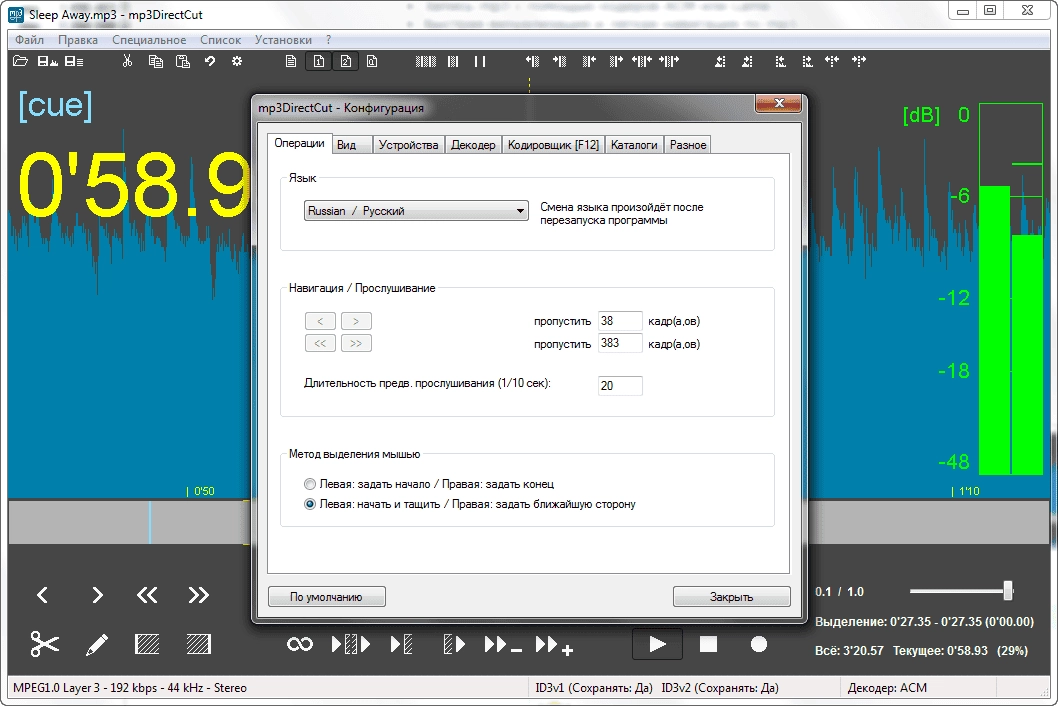
Task: Click the open file folder icon in toolbar
Action: (20, 61)
